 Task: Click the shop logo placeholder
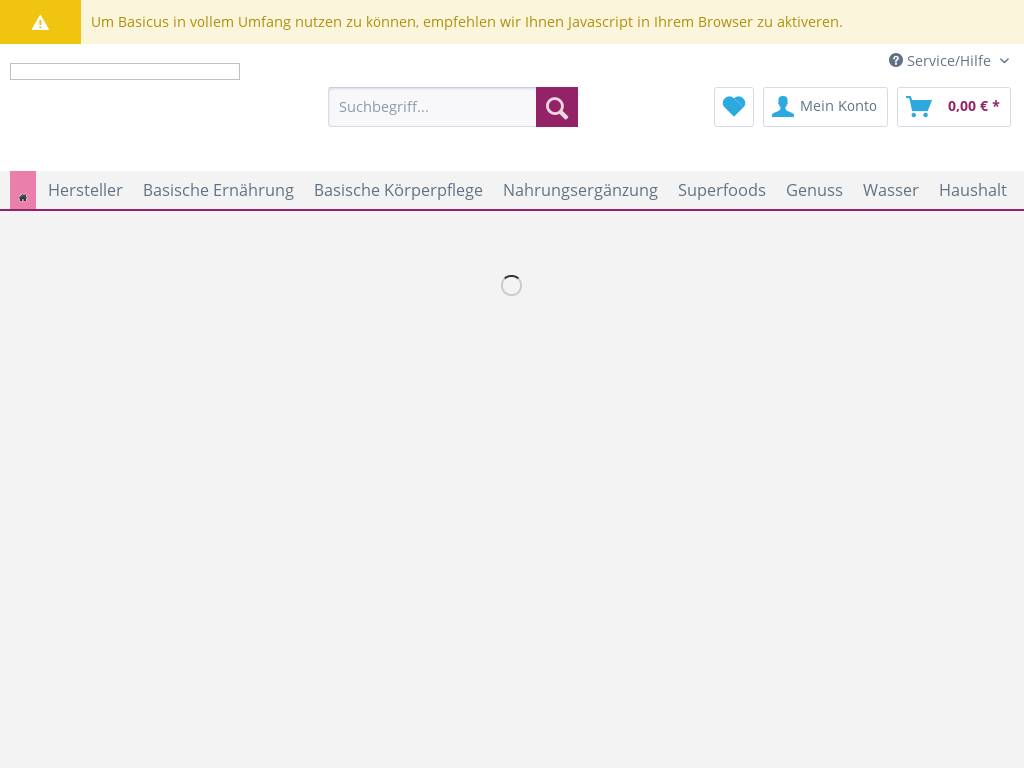pyautogui.click(x=125, y=71)
